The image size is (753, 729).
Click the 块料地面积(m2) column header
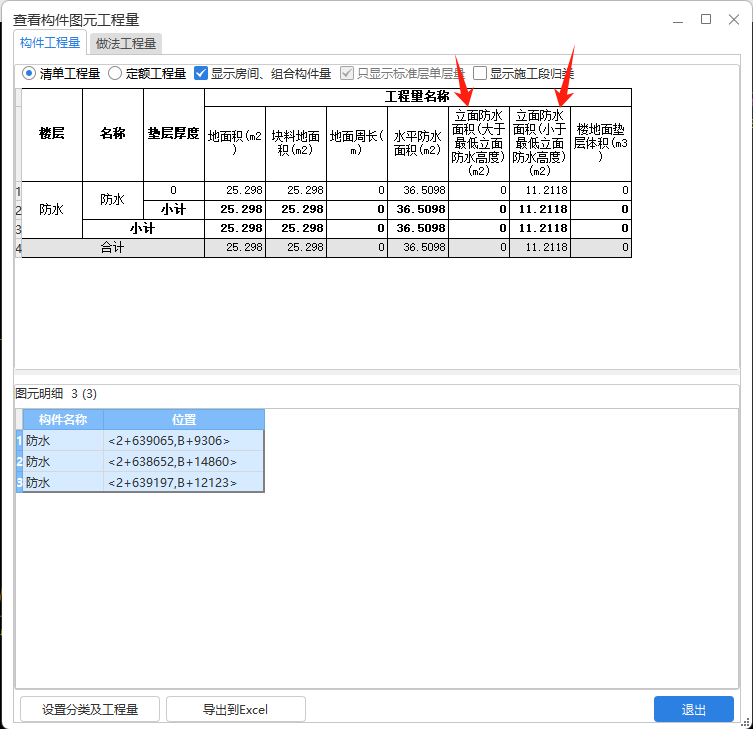point(296,144)
